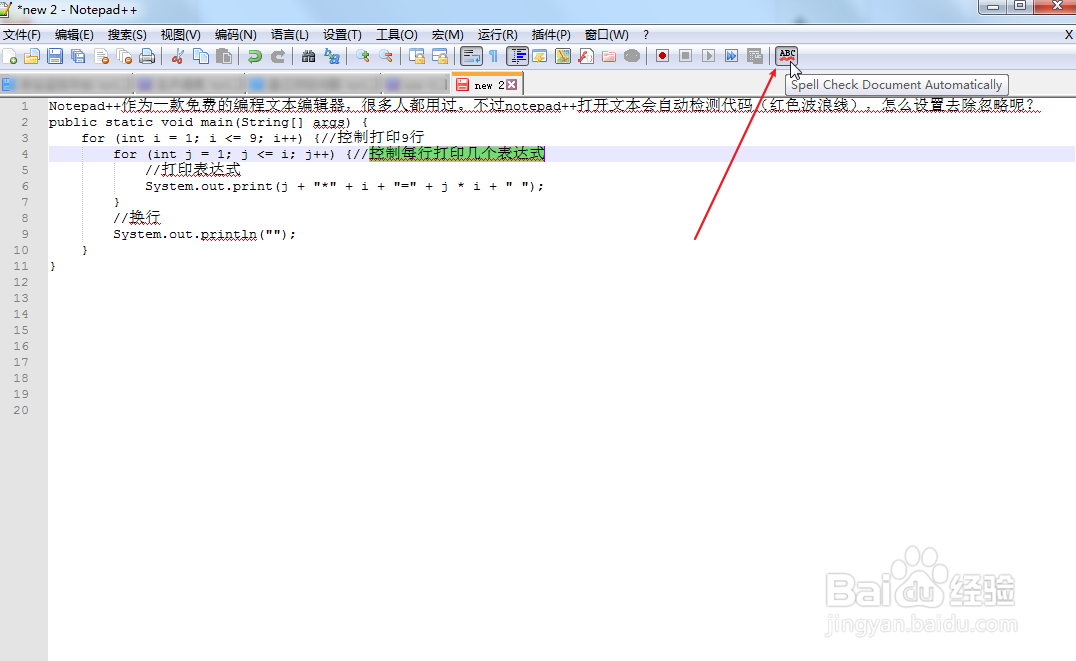Create a new document with New icon
This screenshot has height=661, width=1076.
(x=10, y=56)
